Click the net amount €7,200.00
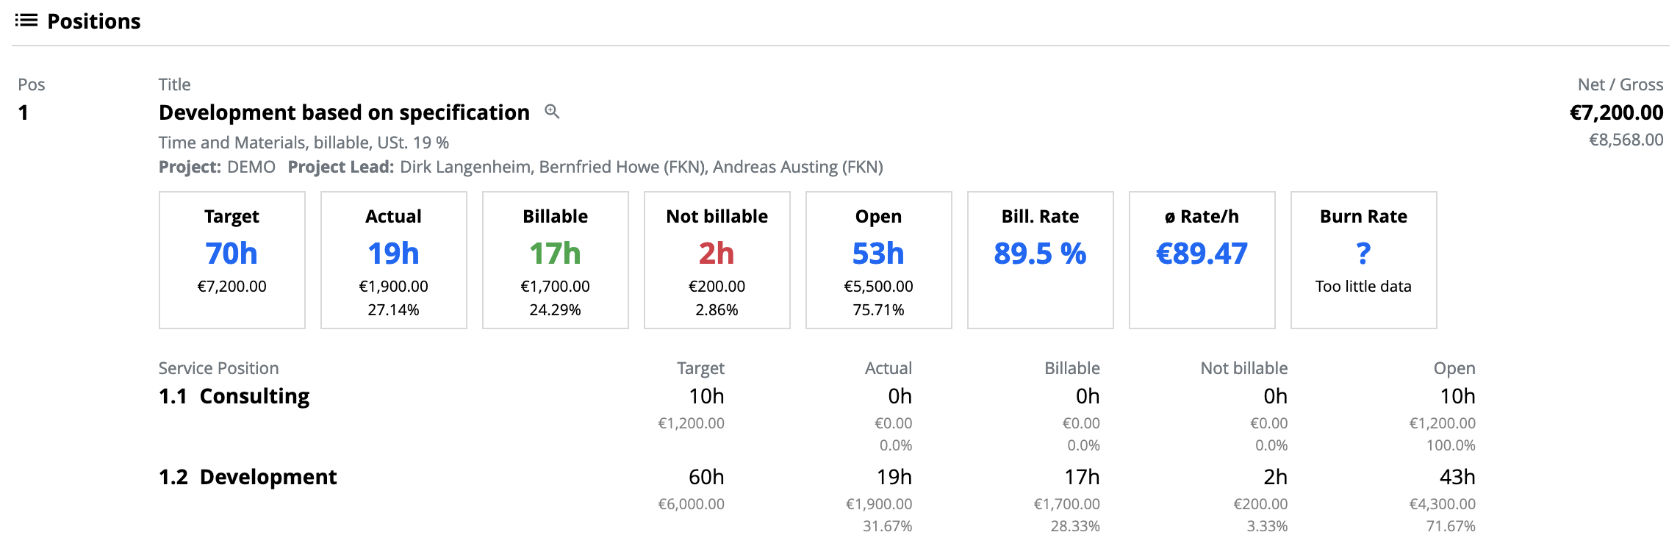The width and height of the screenshot is (1680, 557). pos(1616,113)
